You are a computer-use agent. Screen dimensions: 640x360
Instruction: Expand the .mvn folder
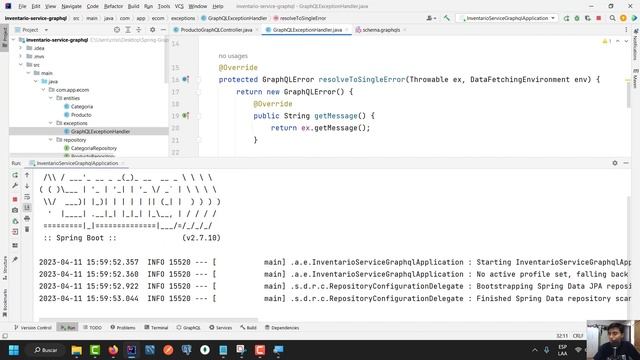tap(20, 56)
